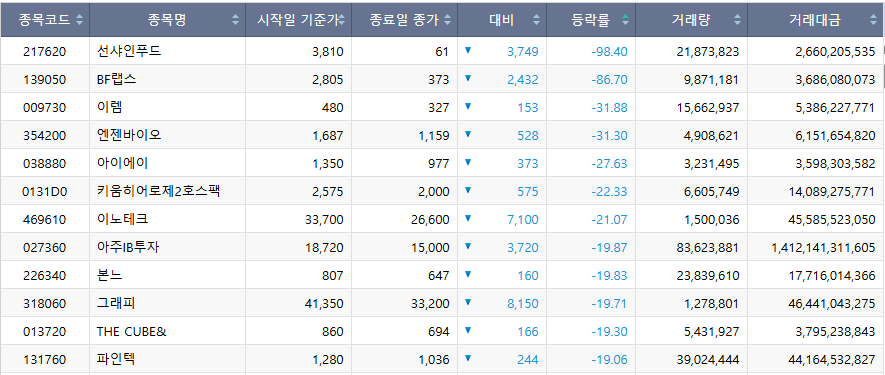Click stock code 013720
The image size is (885, 375).
point(45,332)
